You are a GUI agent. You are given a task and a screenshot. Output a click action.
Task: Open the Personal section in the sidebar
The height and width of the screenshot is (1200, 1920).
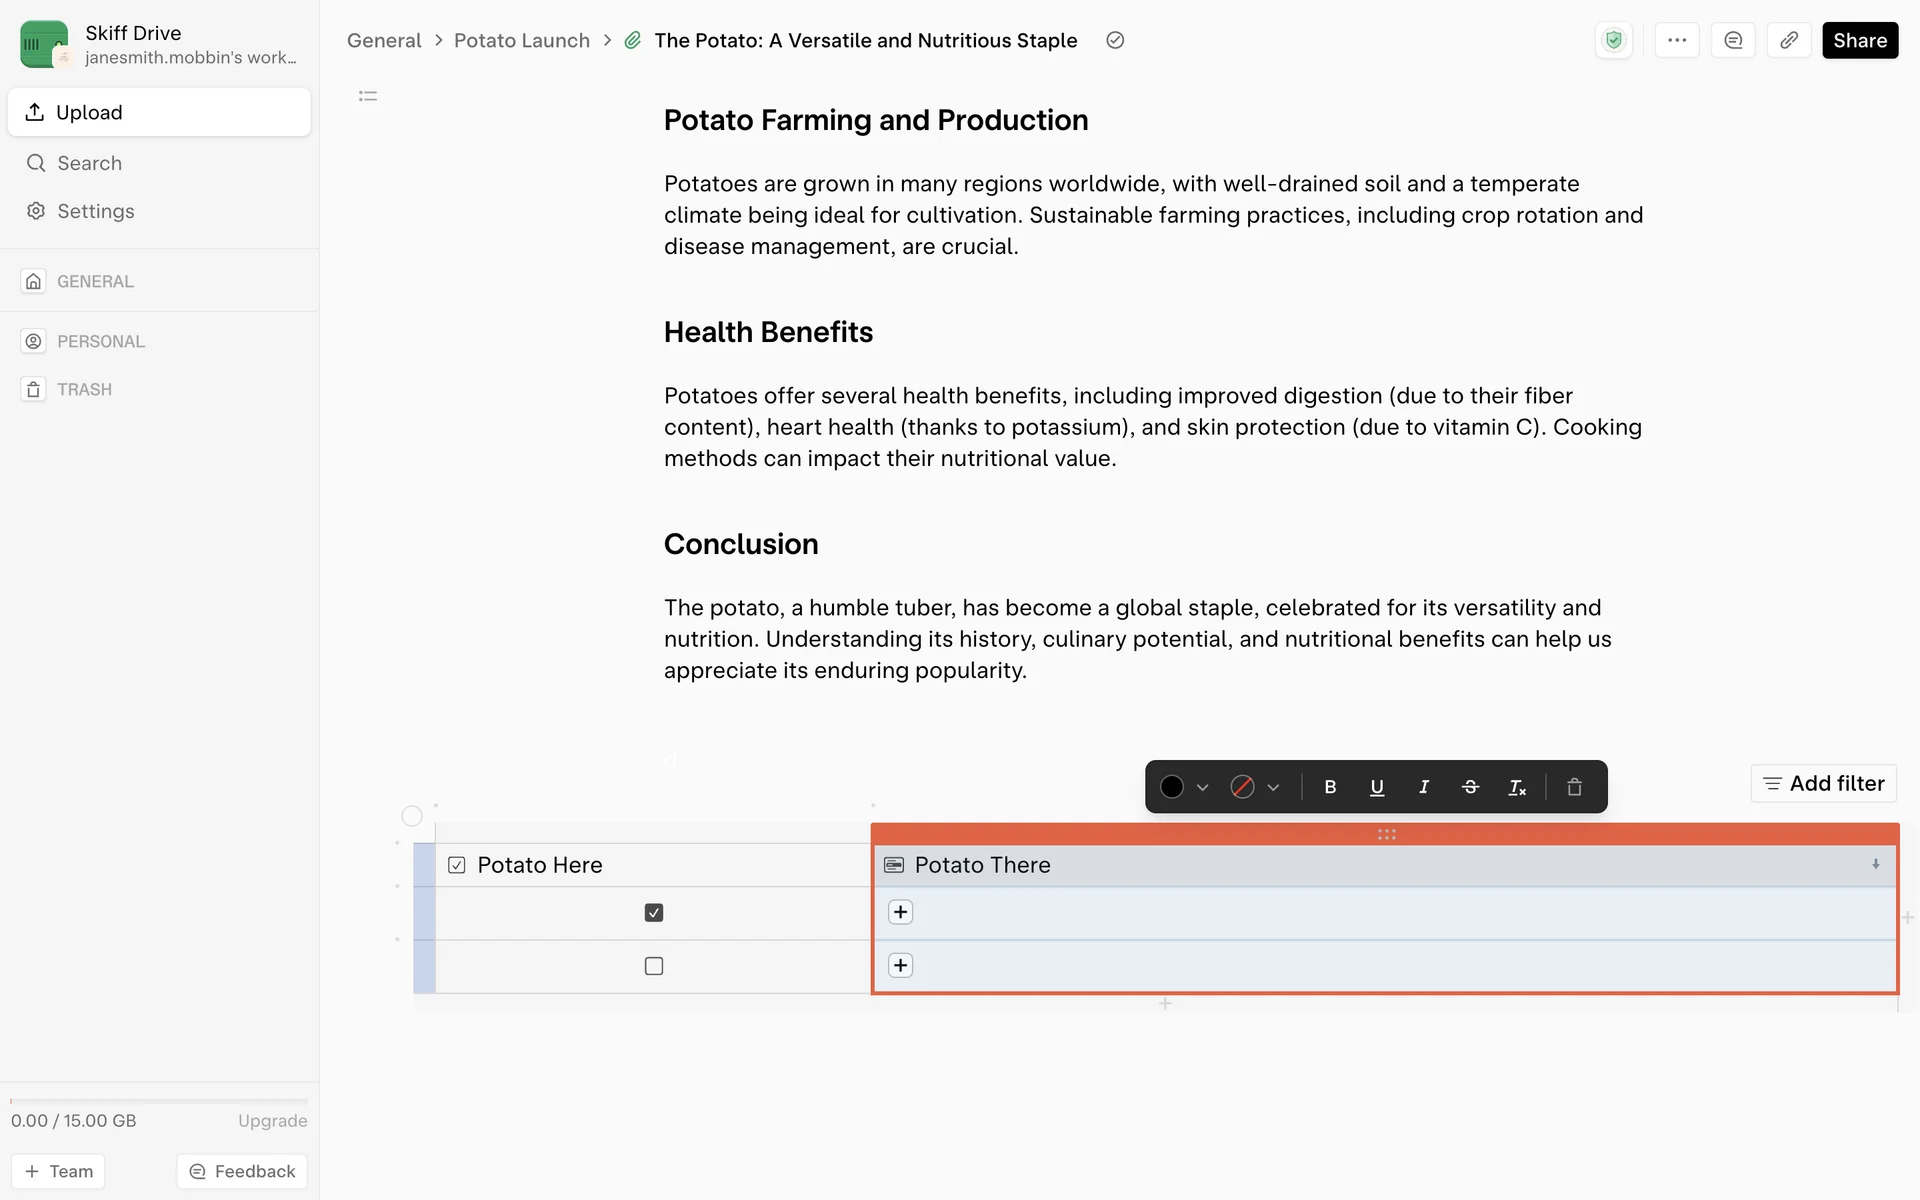(100, 341)
